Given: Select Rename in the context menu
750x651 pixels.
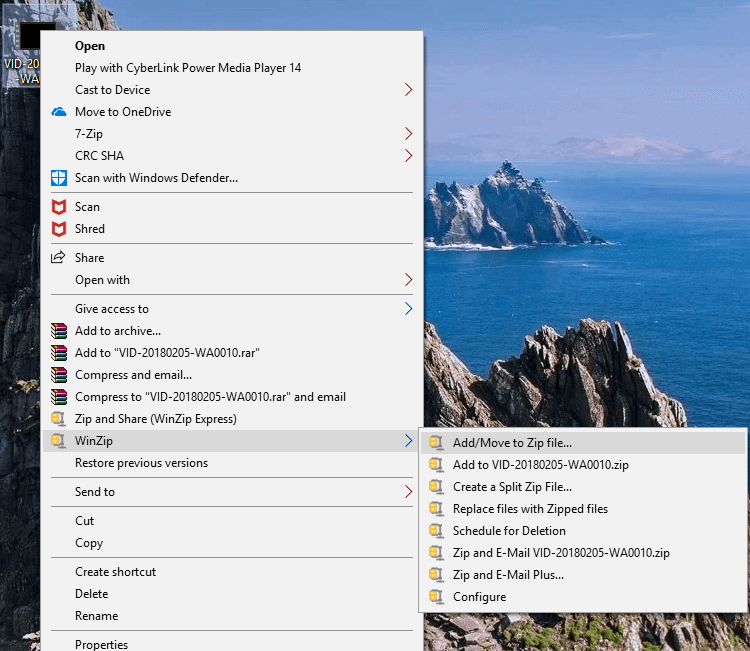Looking at the screenshot, I should 96,616.
